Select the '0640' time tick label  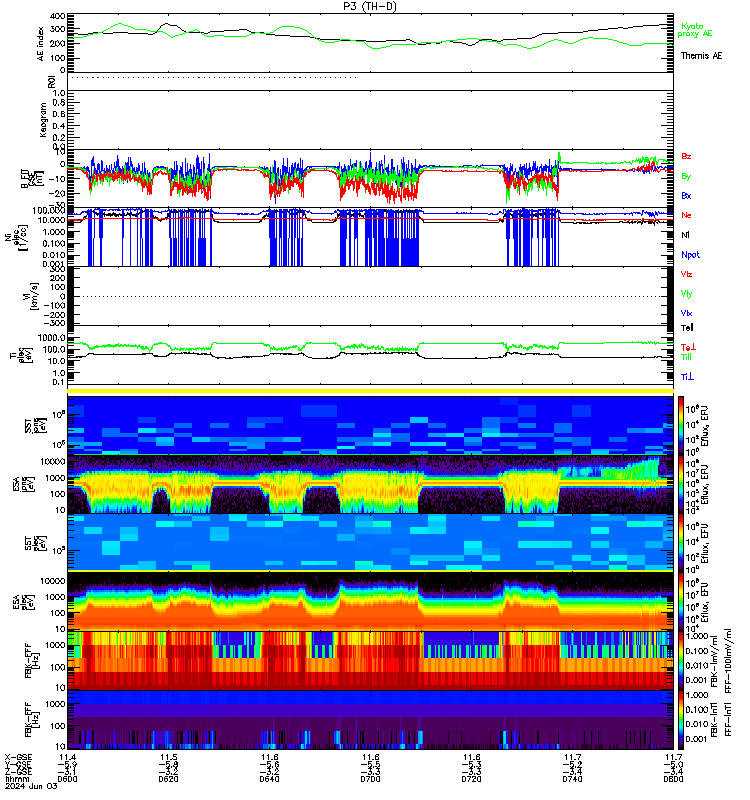click(x=269, y=779)
